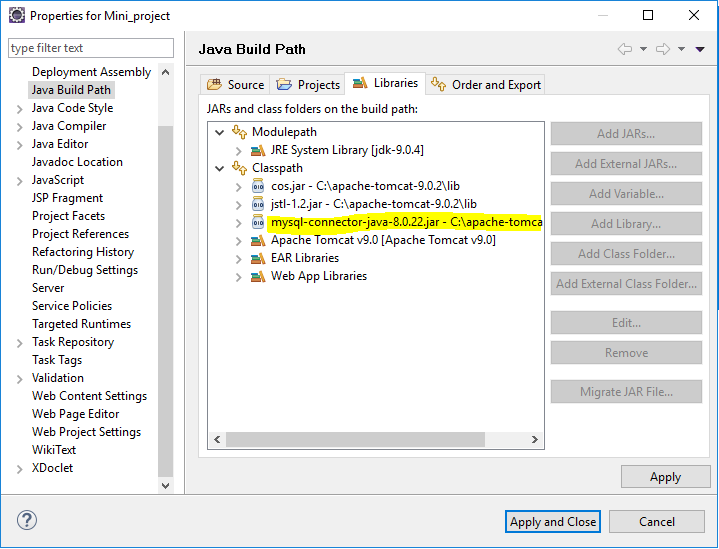Image resolution: width=719 pixels, height=549 pixels.
Task: Expand the JRE System Library node
Action: tap(238, 150)
